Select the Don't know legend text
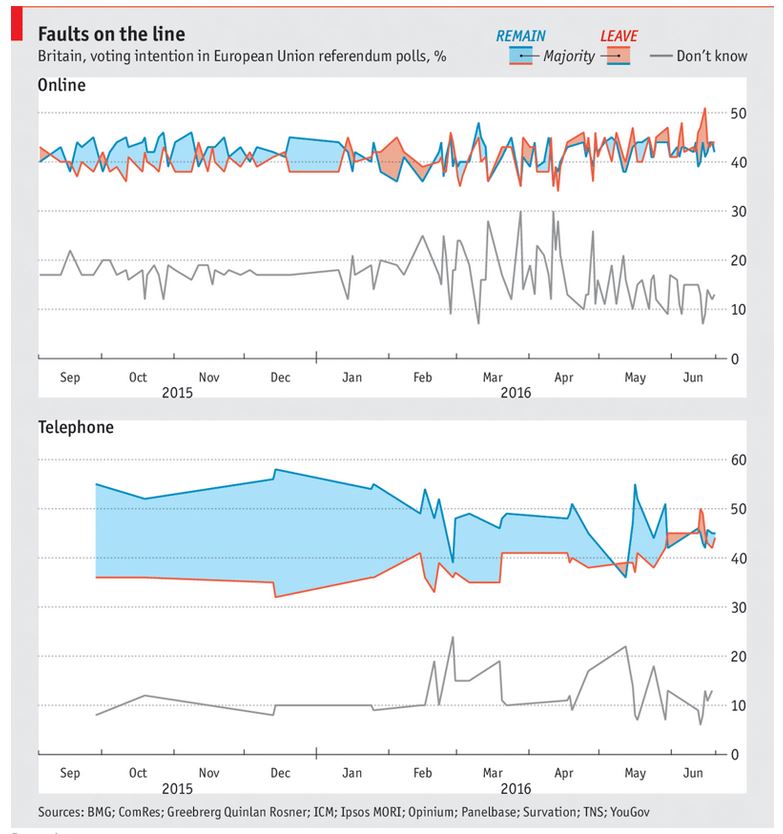Image resolution: width=783 pixels, height=834 pixels. 711,56
